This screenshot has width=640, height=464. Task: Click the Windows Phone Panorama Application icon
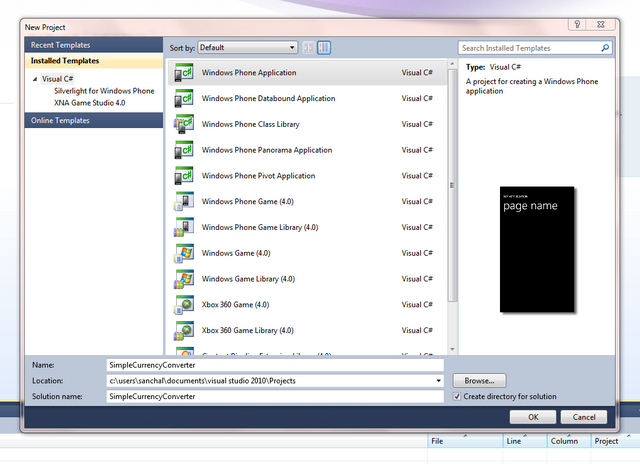[x=184, y=150]
